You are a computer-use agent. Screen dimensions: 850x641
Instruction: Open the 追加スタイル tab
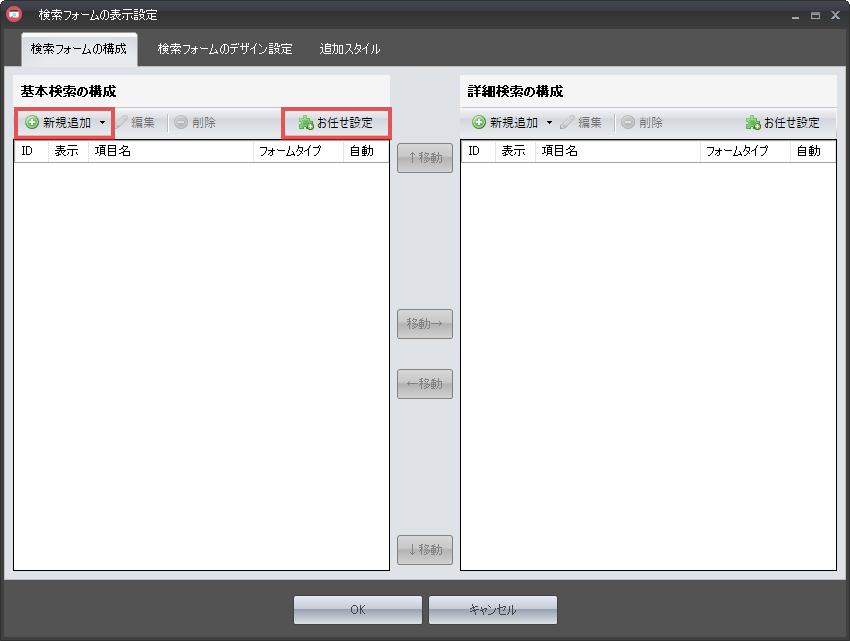[x=350, y=49]
